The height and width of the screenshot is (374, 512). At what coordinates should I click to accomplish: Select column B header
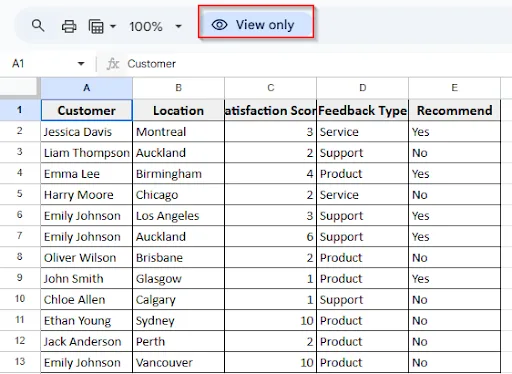point(179,88)
